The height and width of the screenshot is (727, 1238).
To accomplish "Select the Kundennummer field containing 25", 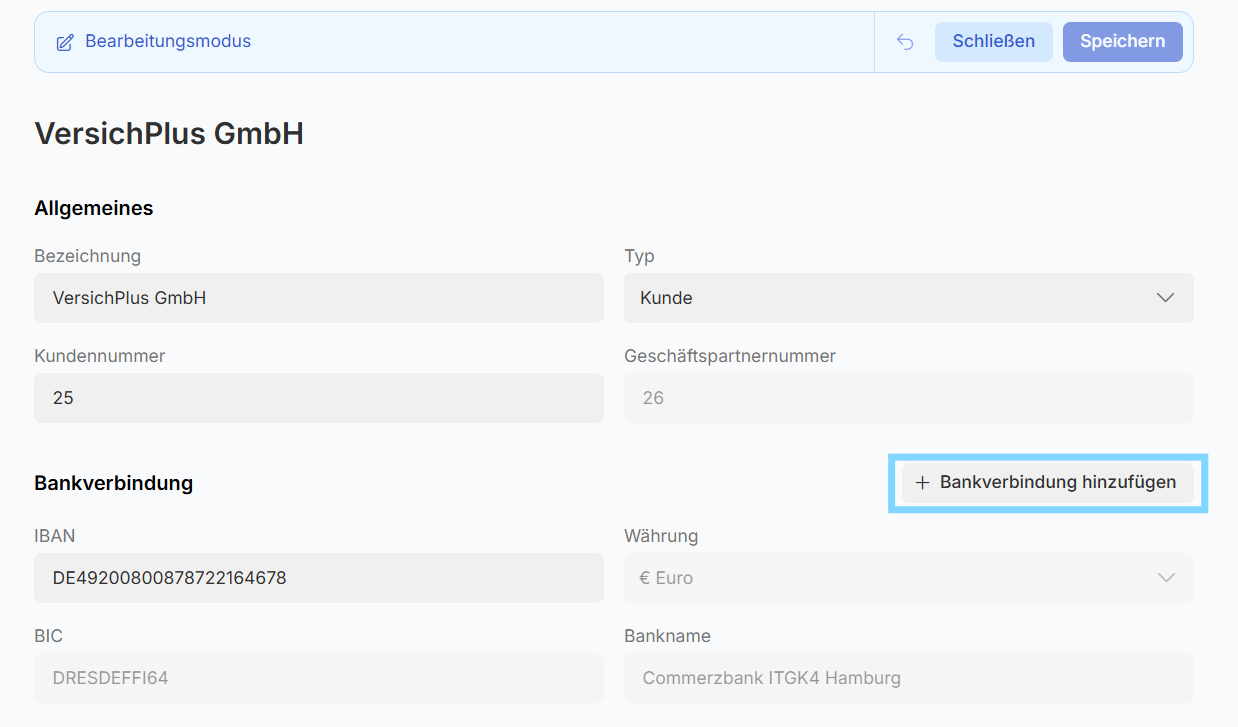I will pyautogui.click(x=318, y=398).
